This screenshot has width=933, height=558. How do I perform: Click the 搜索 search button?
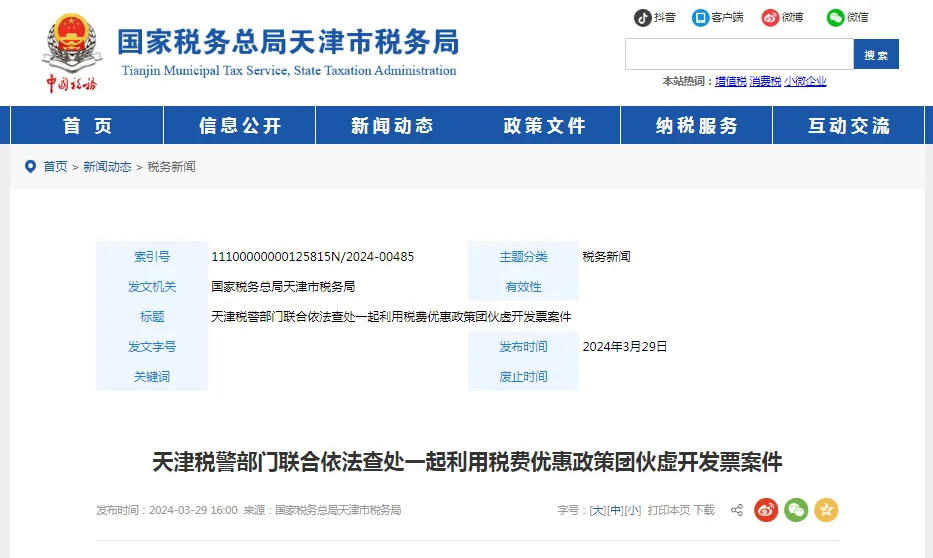876,54
